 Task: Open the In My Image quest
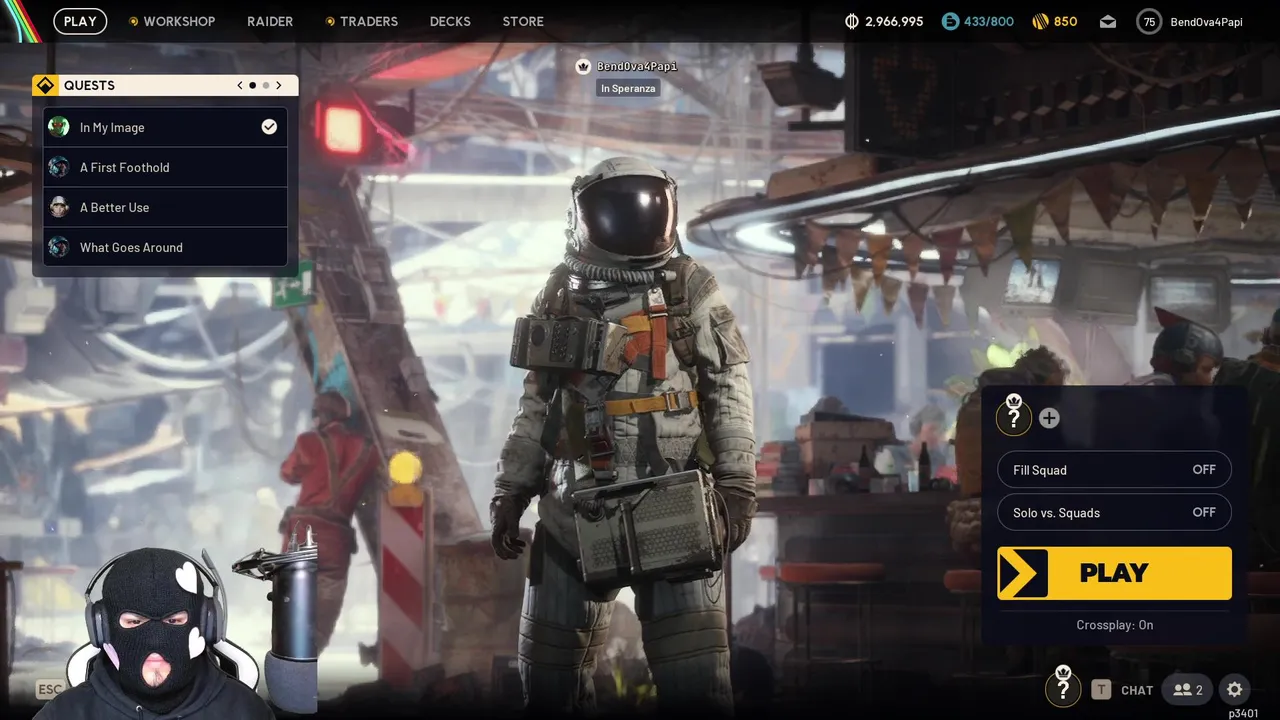pyautogui.click(x=165, y=127)
